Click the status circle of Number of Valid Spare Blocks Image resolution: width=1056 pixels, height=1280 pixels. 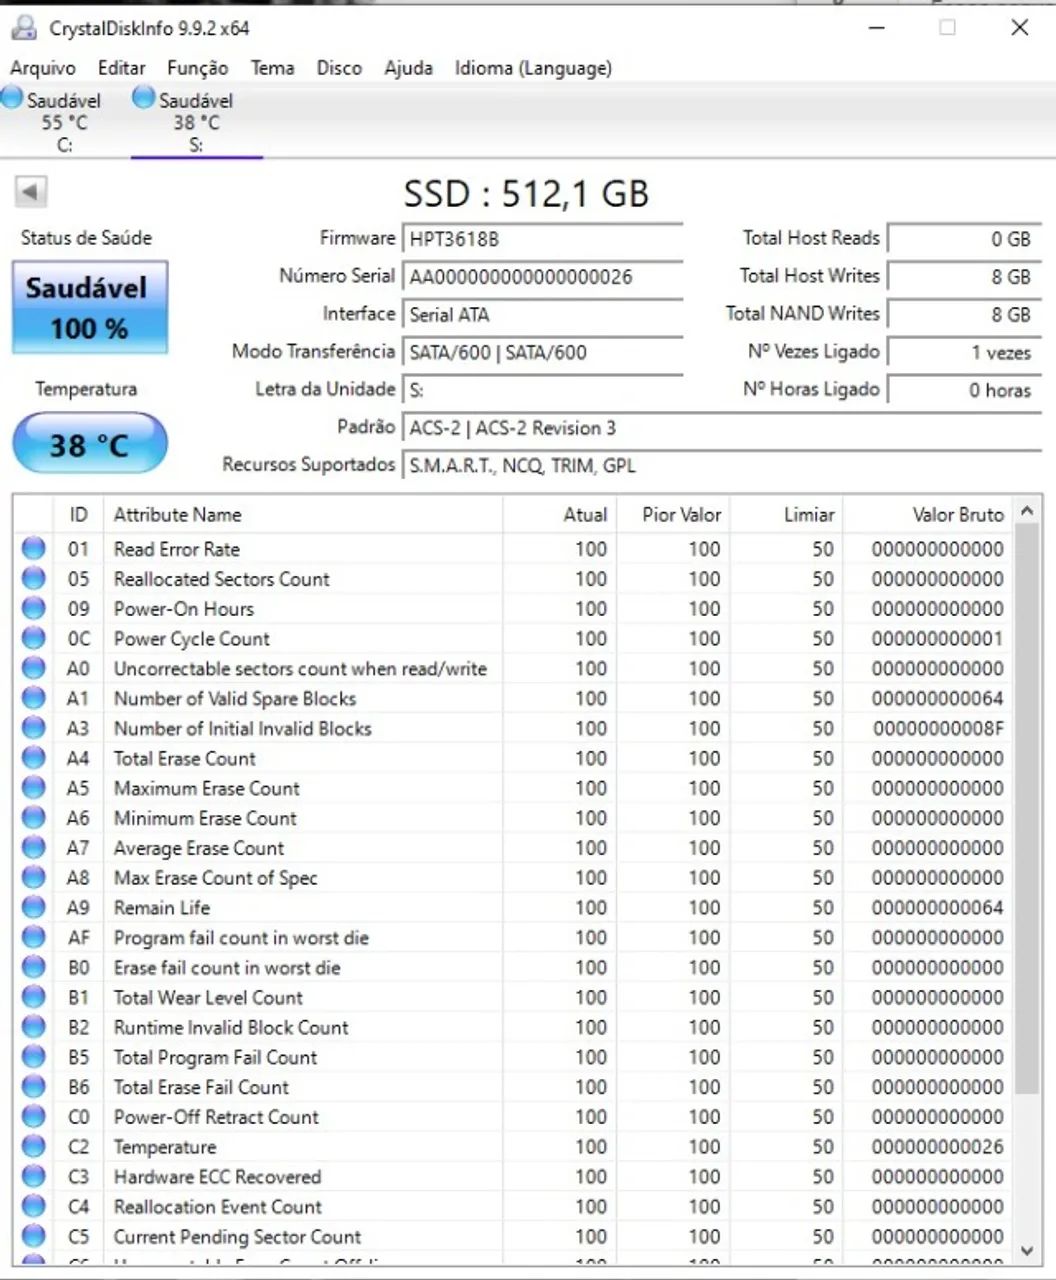coord(34,698)
